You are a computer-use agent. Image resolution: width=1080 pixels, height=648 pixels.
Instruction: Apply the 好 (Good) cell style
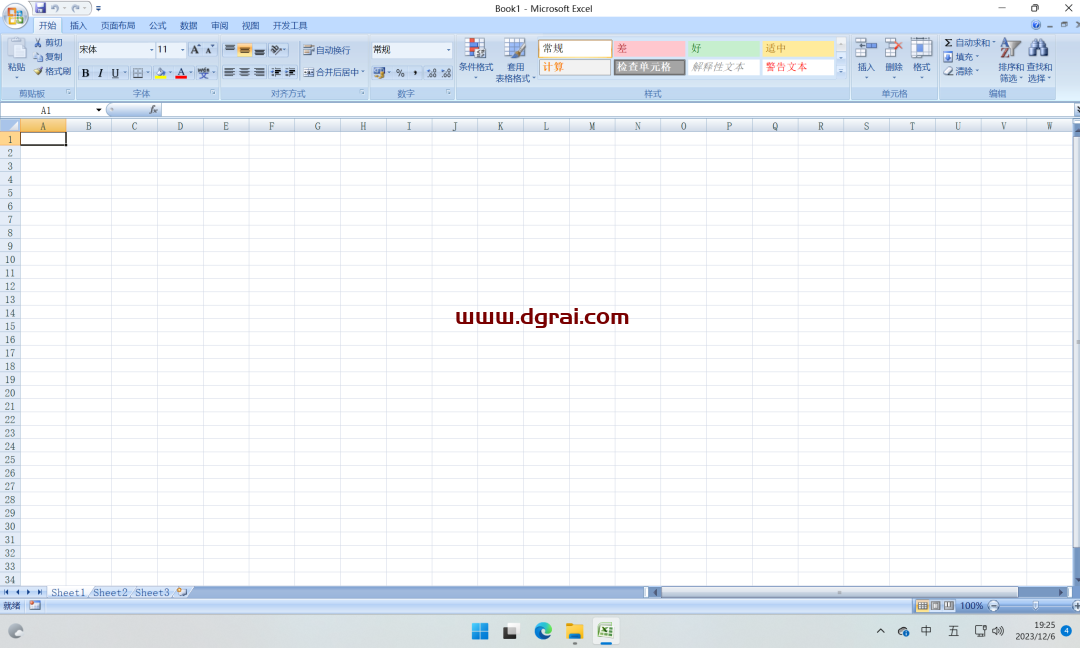[x=723, y=49]
